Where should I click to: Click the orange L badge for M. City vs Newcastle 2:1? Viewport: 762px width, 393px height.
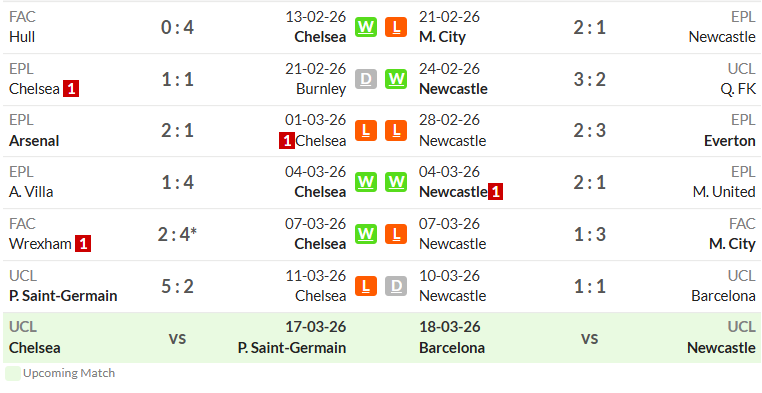[396, 27]
